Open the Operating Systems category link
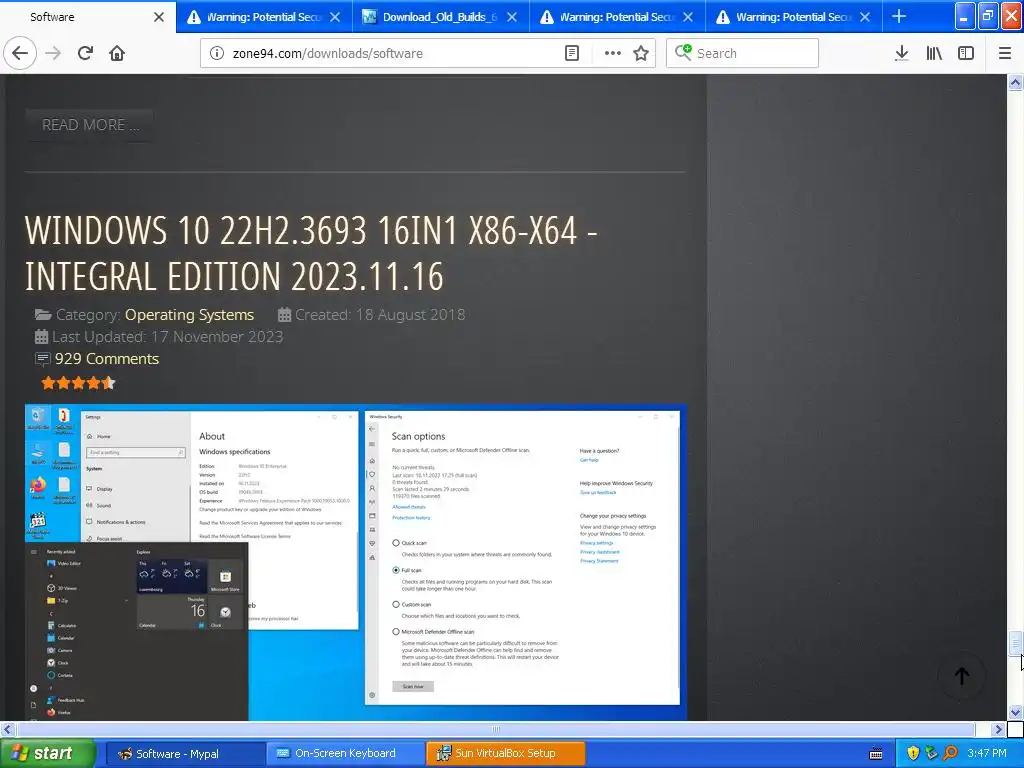Screen dimensions: 1024x768 click(189, 315)
